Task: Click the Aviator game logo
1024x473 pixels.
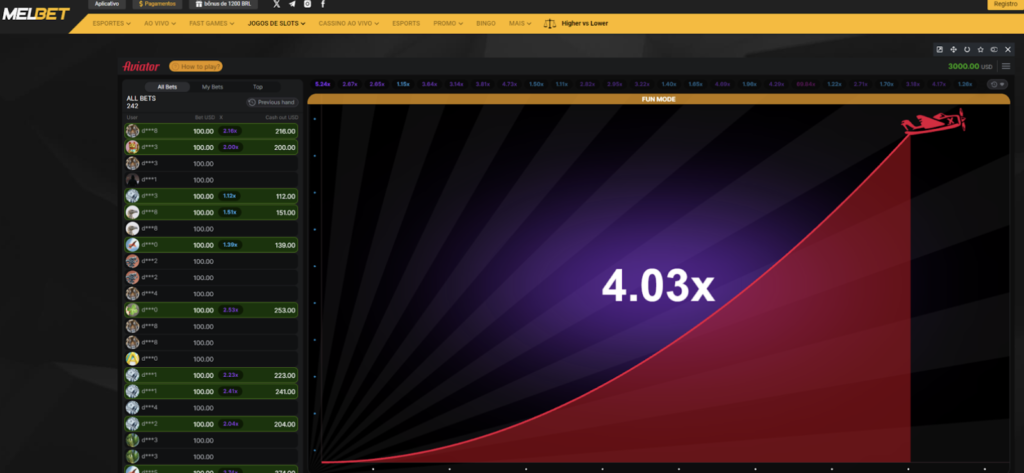Action: tap(141, 66)
